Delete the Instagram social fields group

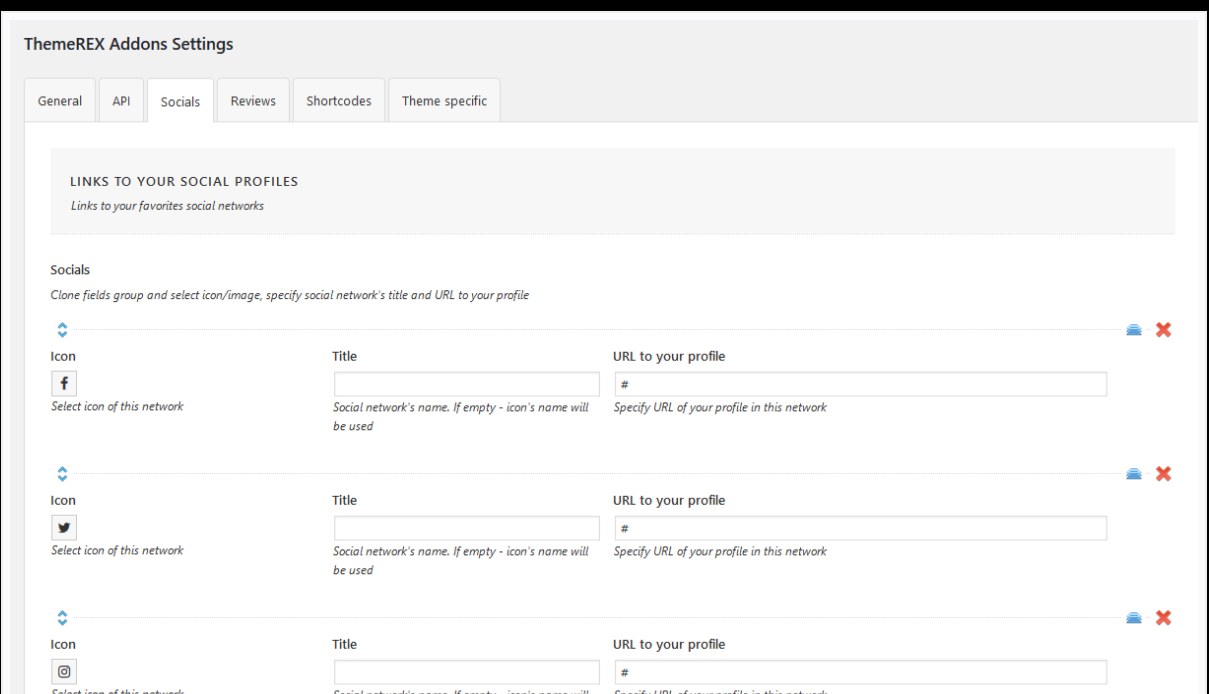[1163, 618]
